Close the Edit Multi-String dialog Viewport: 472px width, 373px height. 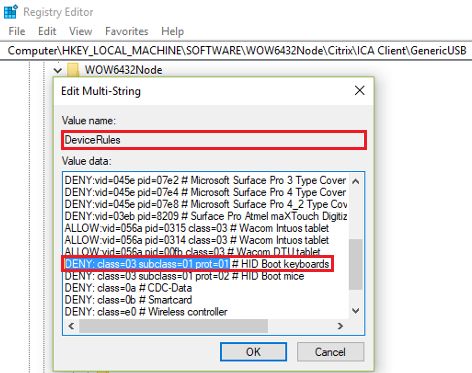(360, 90)
